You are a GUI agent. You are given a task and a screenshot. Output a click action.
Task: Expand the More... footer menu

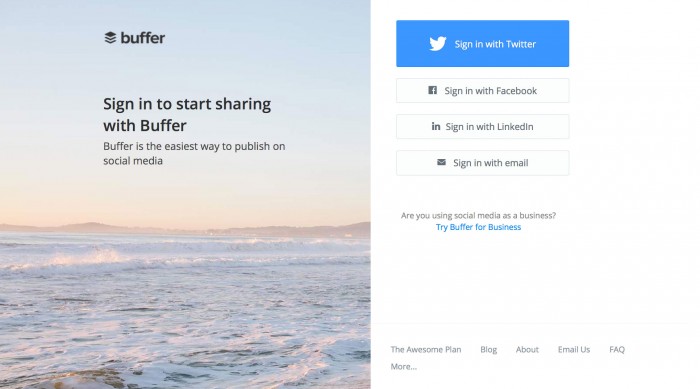coord(404,366)
